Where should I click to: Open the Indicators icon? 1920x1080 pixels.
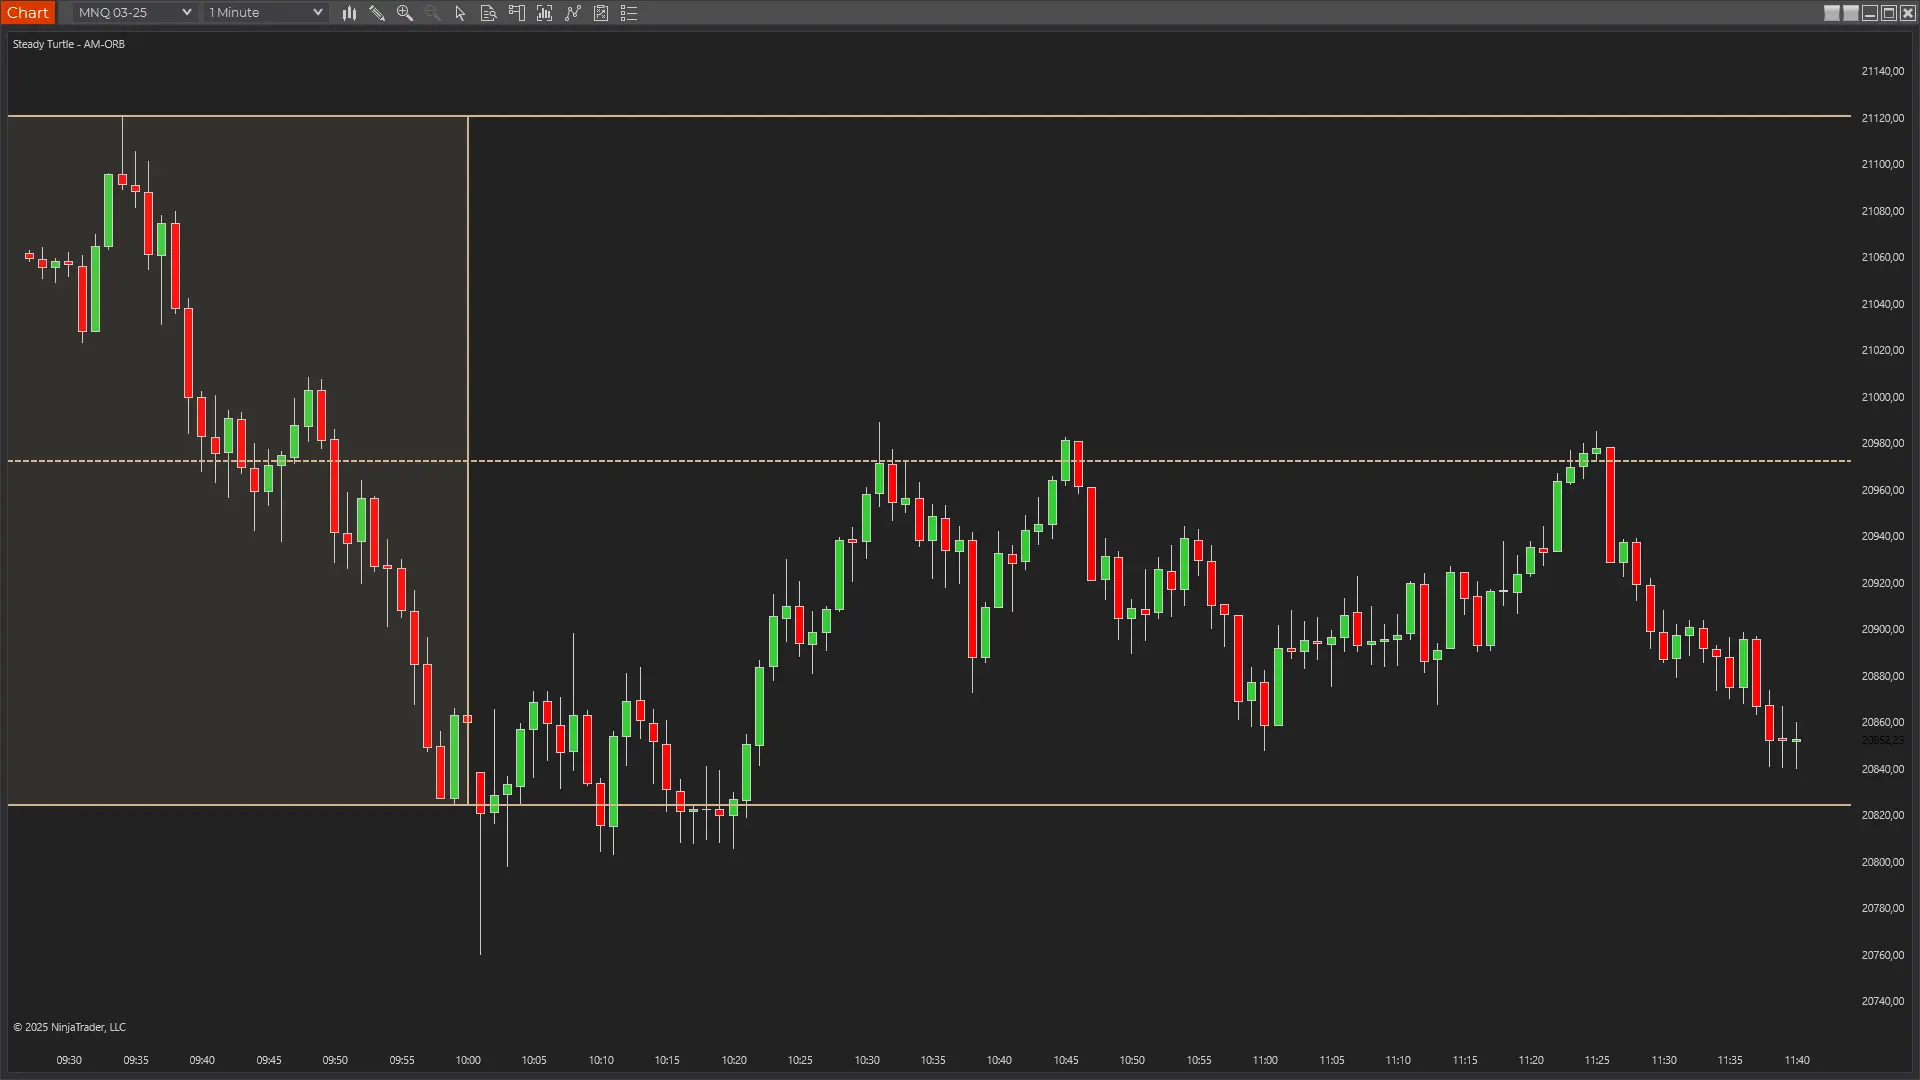573,13
